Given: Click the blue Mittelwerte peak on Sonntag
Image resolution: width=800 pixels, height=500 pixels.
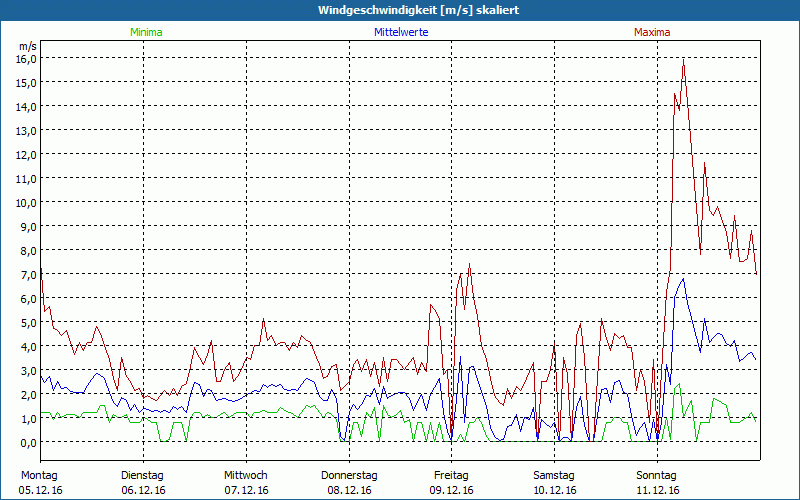Looking at the screenshot, I should click(683, 279).
